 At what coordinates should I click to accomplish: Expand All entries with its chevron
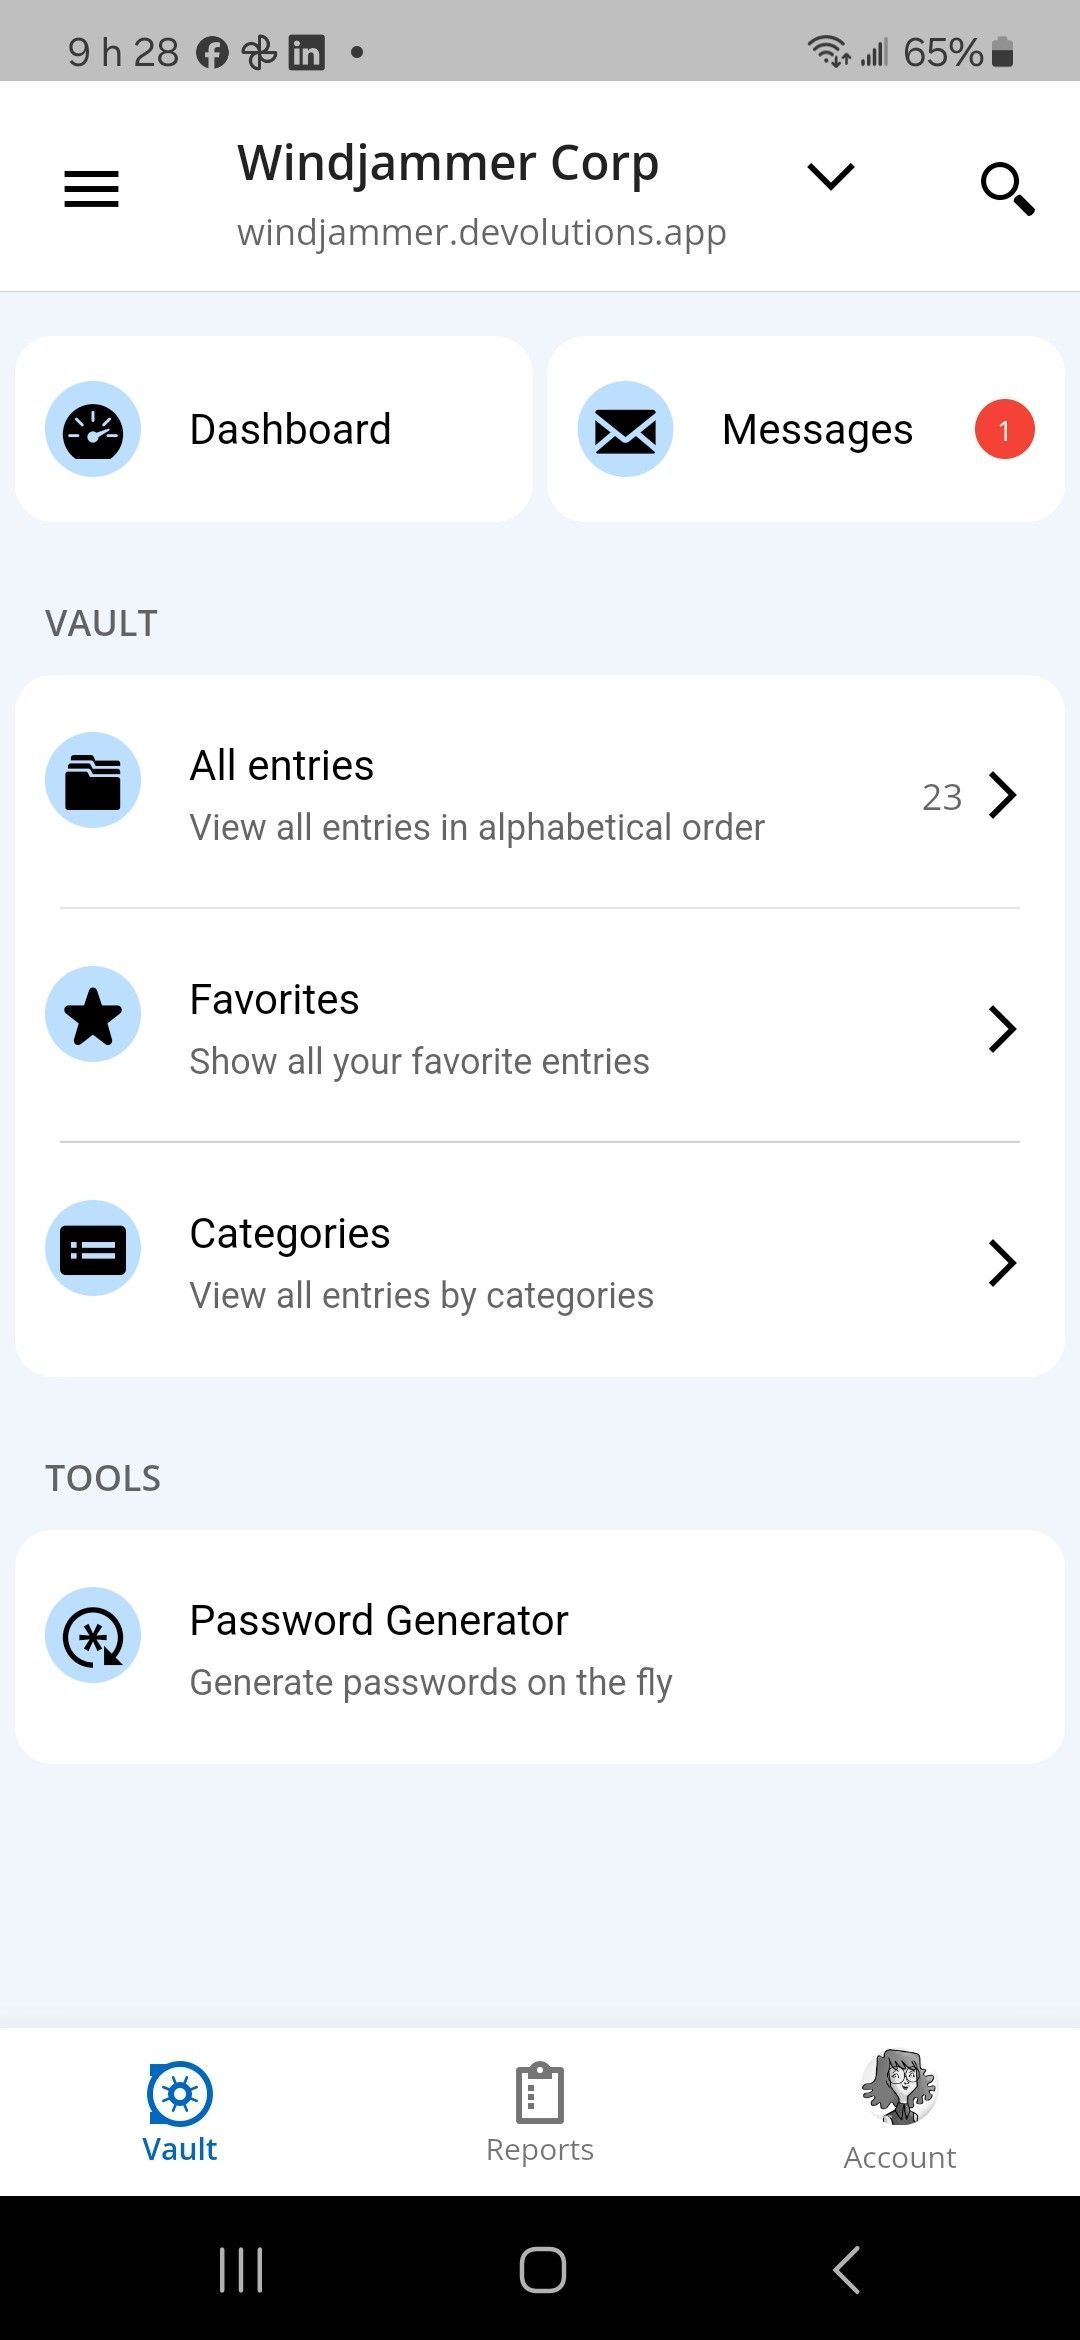pos(1002,796)
